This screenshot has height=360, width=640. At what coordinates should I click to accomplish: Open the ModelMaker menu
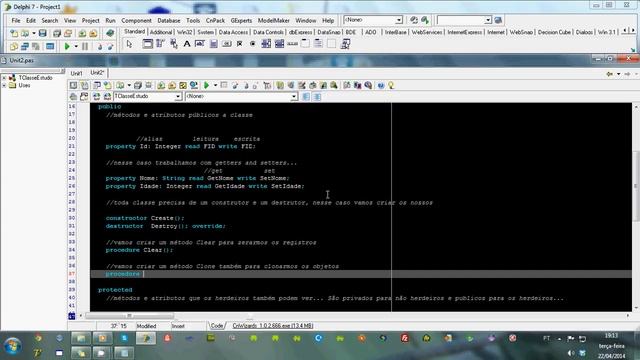point(273,20)
